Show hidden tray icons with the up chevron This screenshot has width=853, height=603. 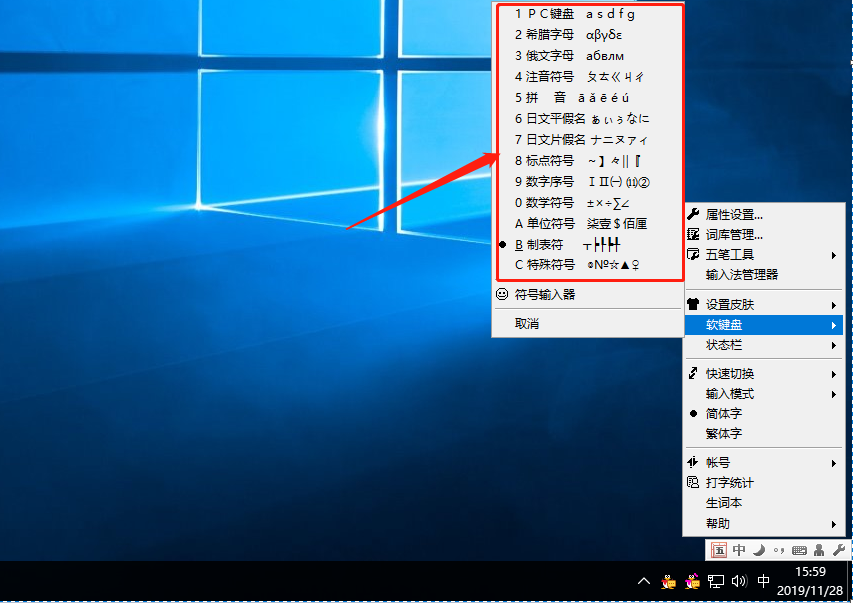coord(643,581)
